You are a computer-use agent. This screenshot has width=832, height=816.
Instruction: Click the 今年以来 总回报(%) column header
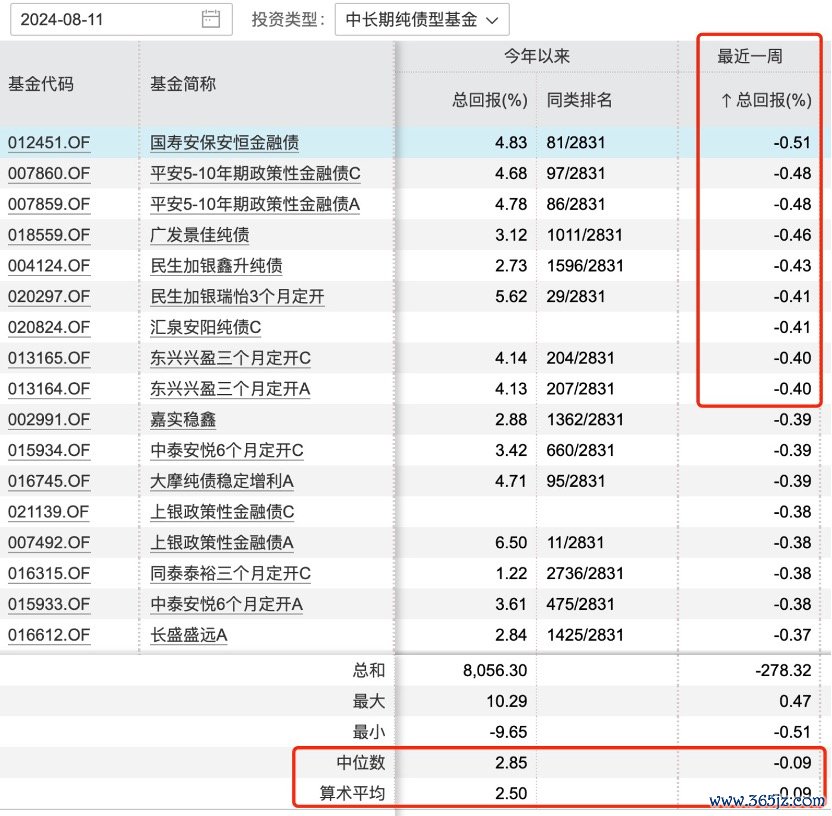[490, 100]
